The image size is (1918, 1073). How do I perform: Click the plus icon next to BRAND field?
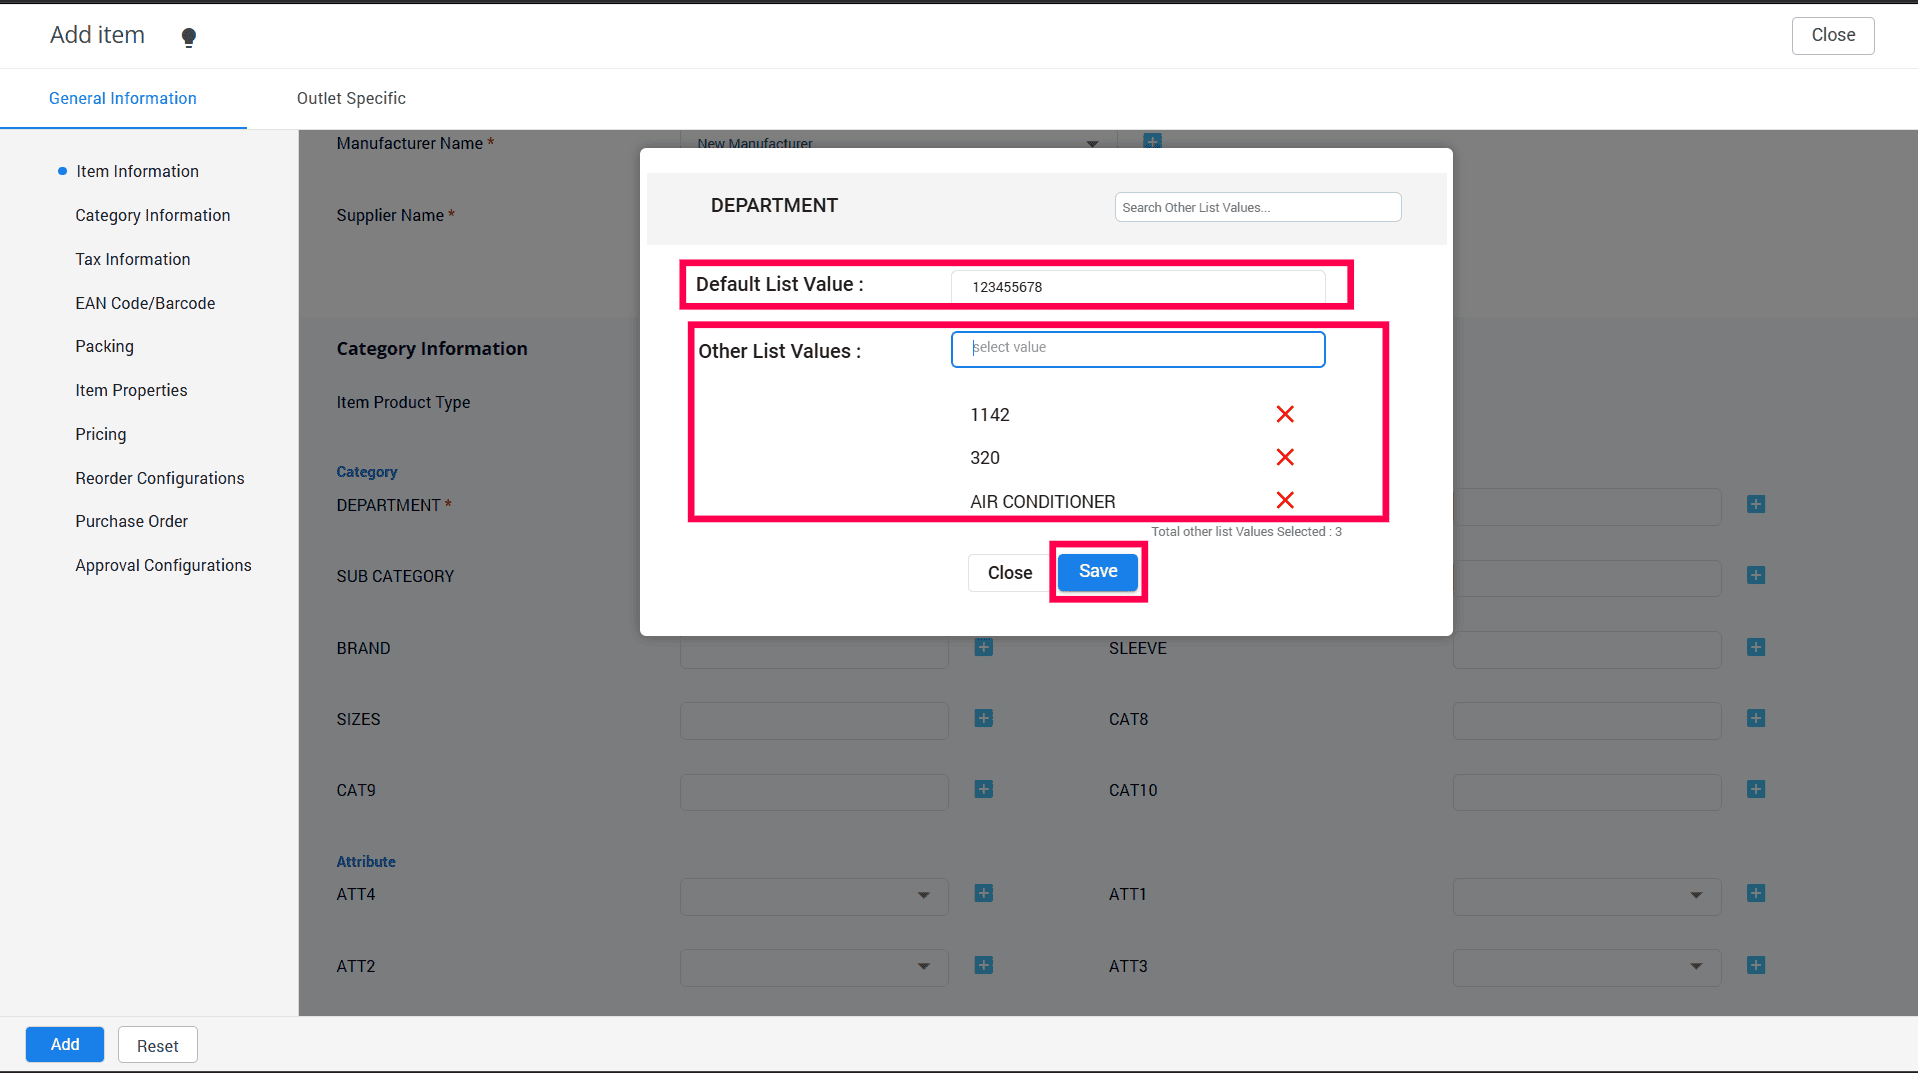point(984,647)
